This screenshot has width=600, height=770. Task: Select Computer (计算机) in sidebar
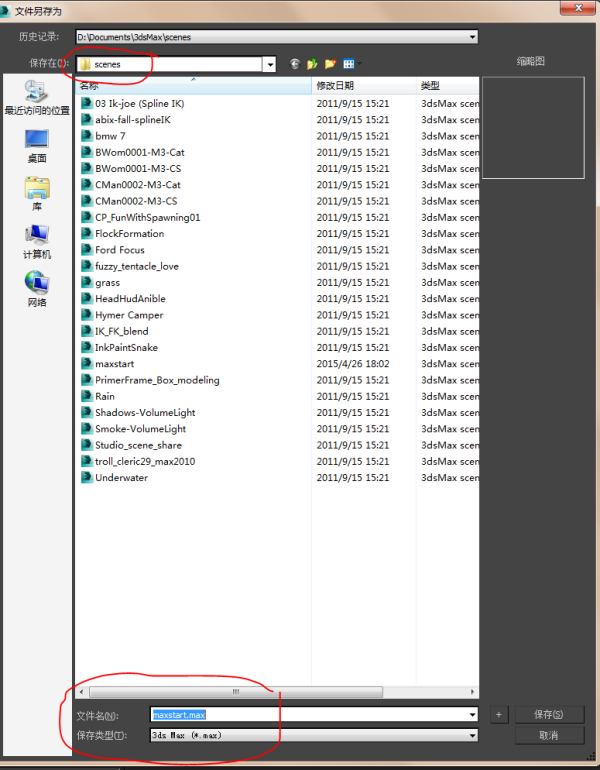[x=37, y=241]
